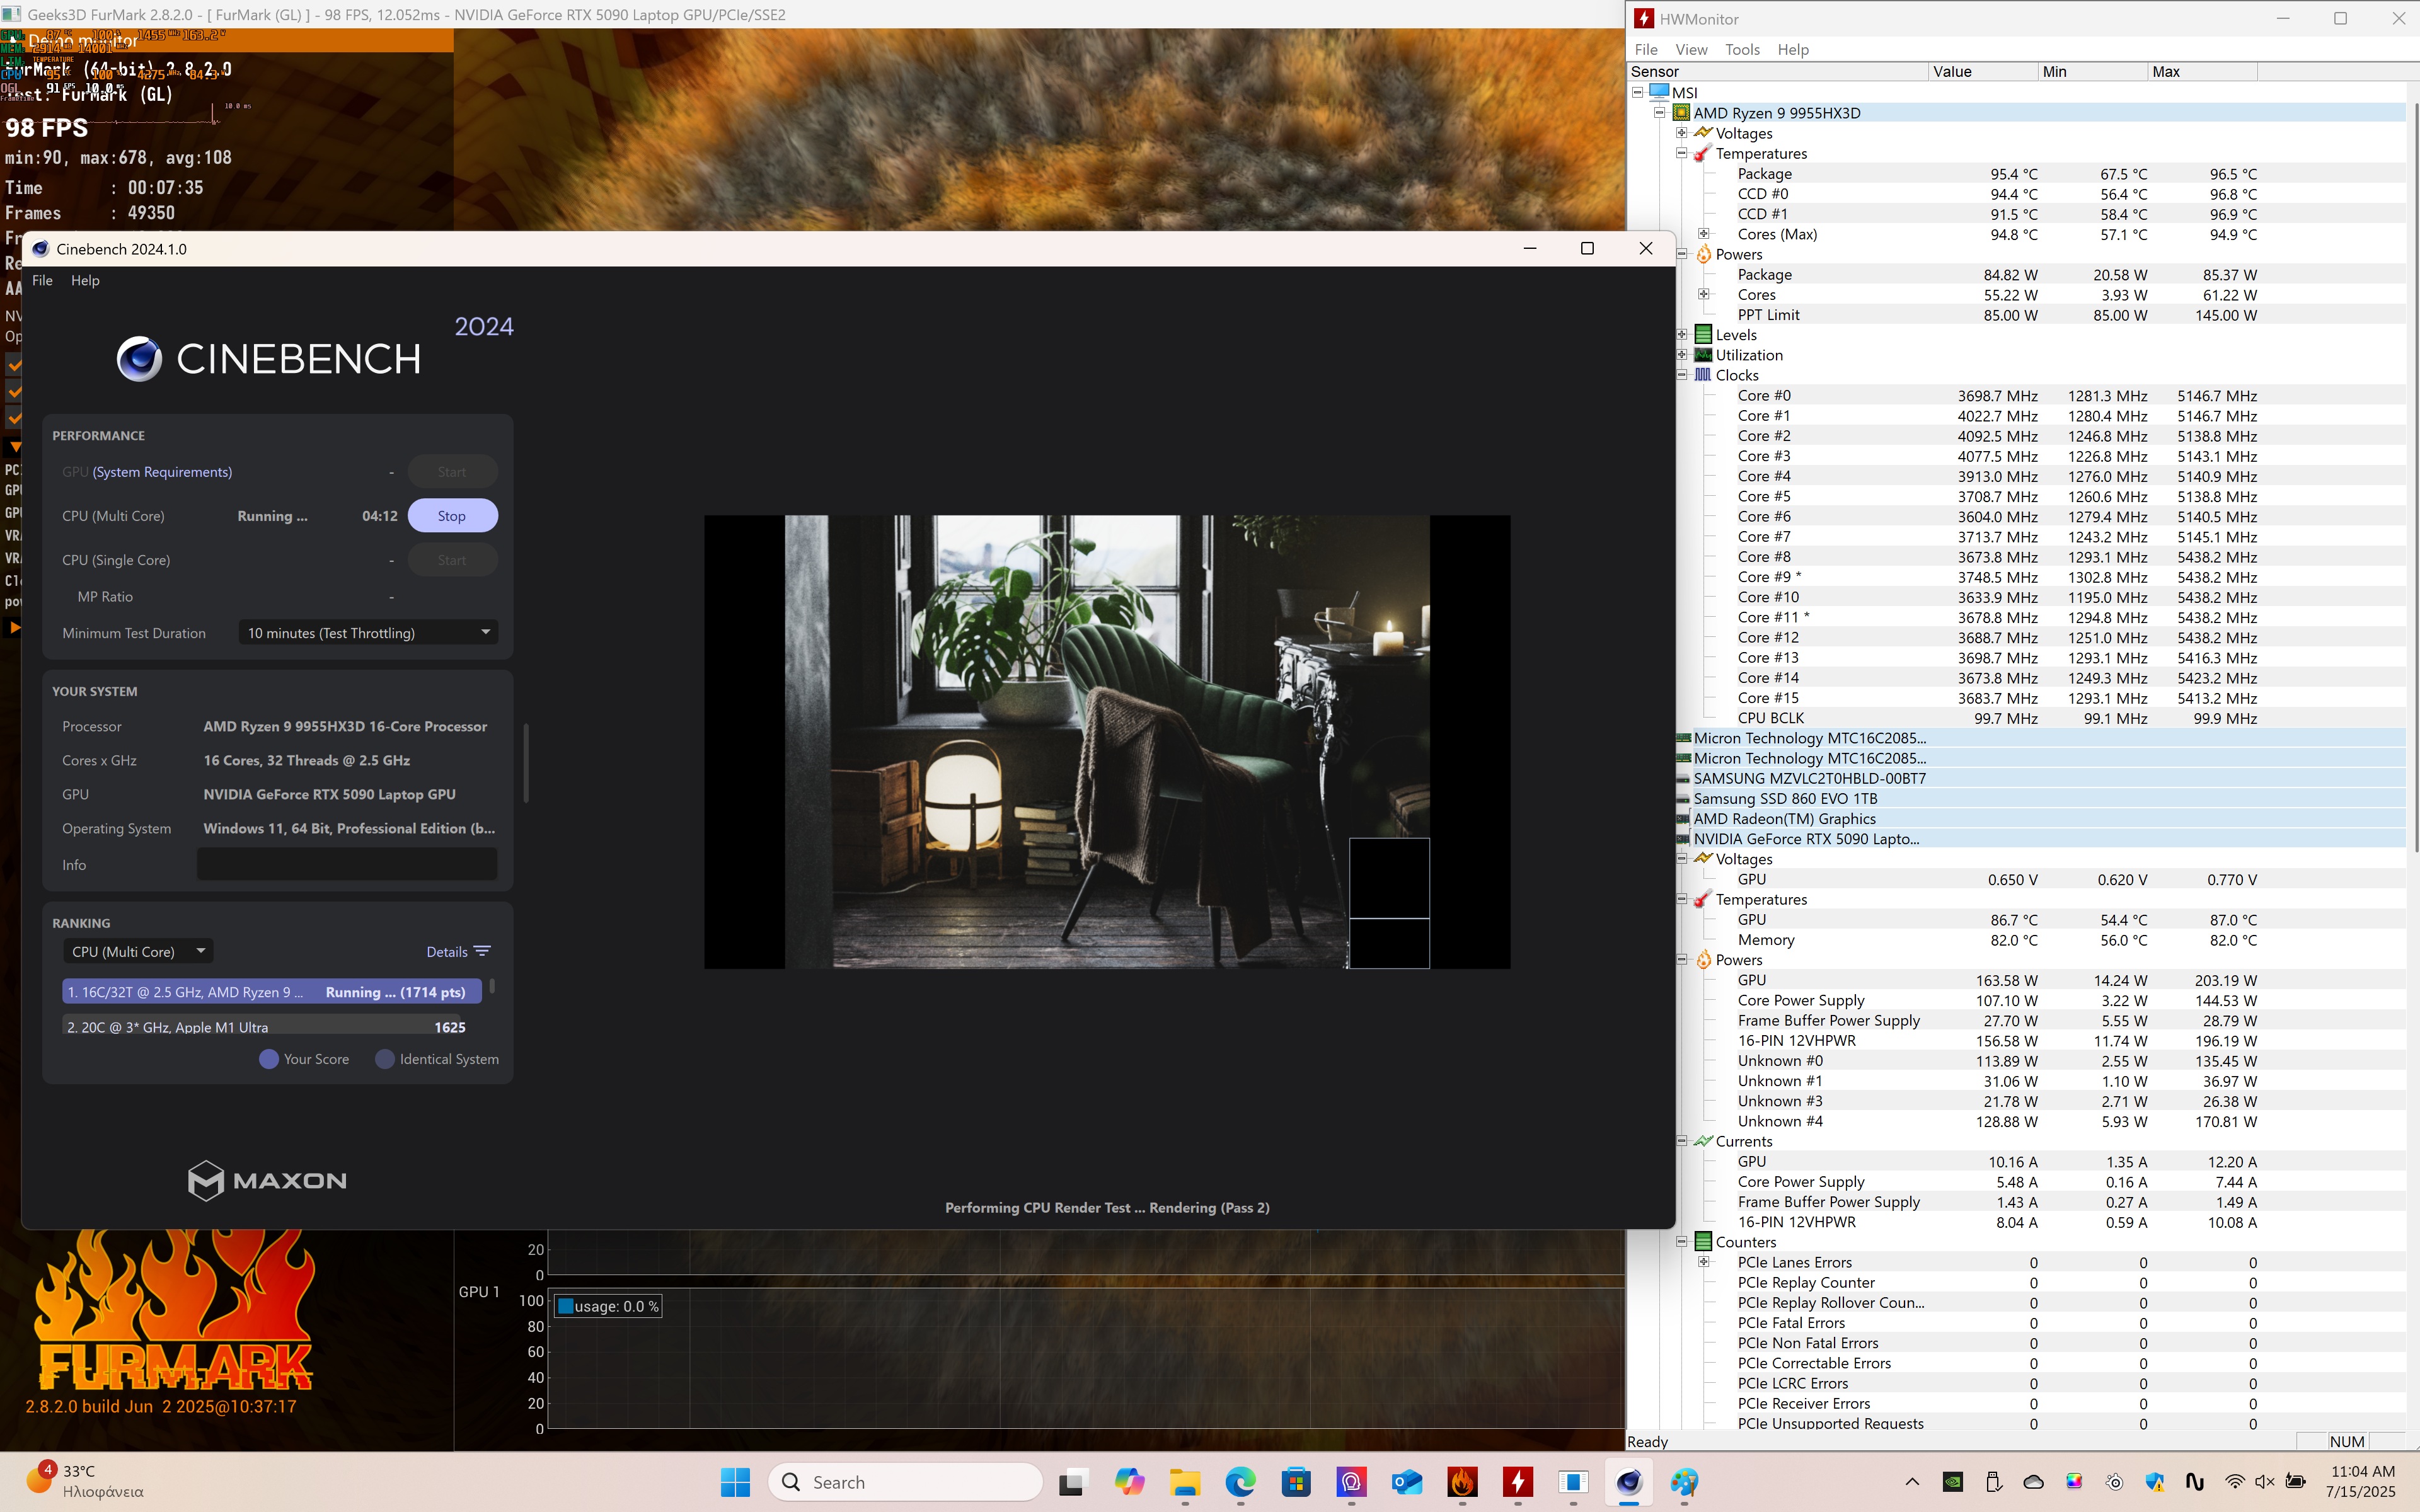The image size is (2420, 1512).
Task: Collapse the AMD Ryzen 9 9955HX3D node
Action: [1660, 112]
